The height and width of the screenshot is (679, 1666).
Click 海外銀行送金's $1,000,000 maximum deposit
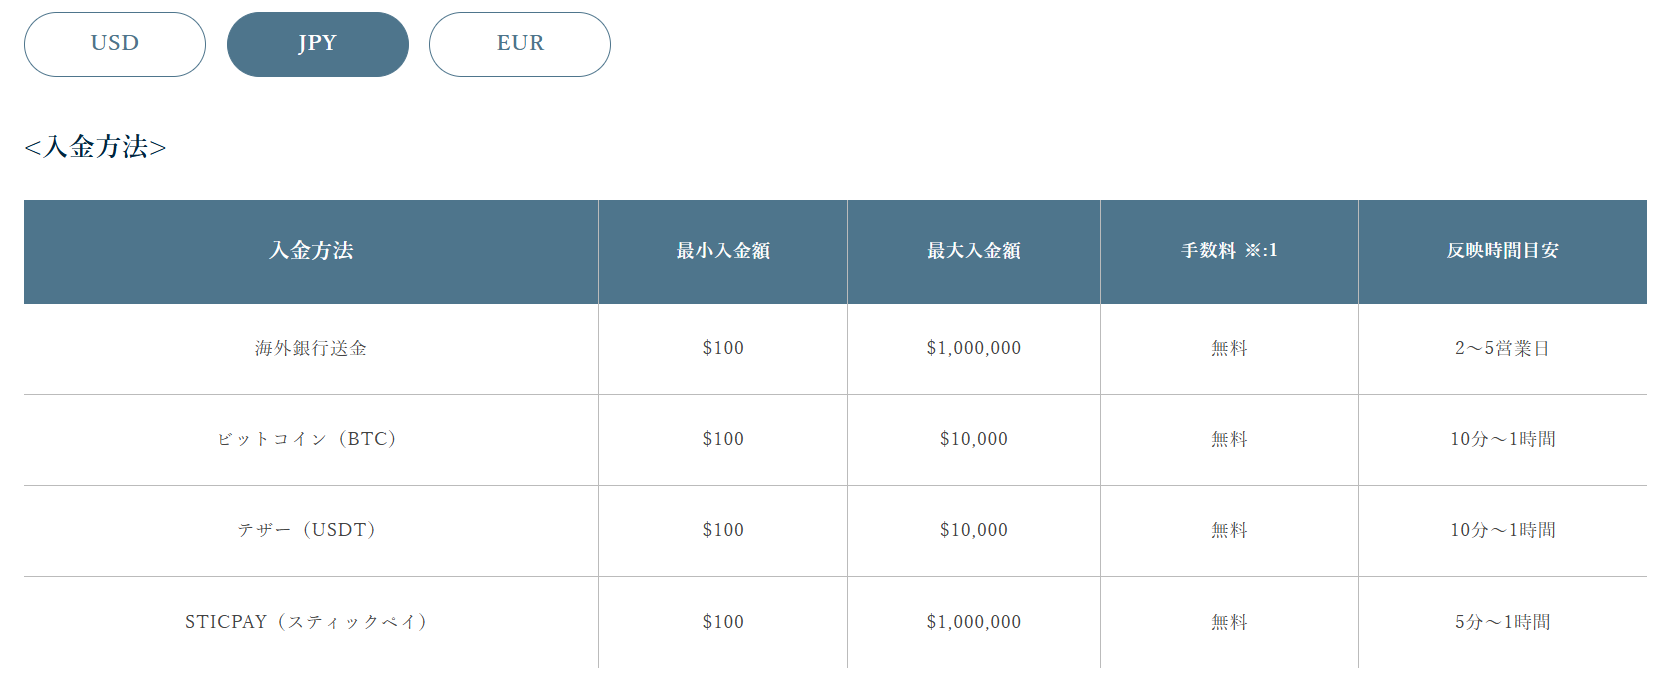[x=974, y=348]
